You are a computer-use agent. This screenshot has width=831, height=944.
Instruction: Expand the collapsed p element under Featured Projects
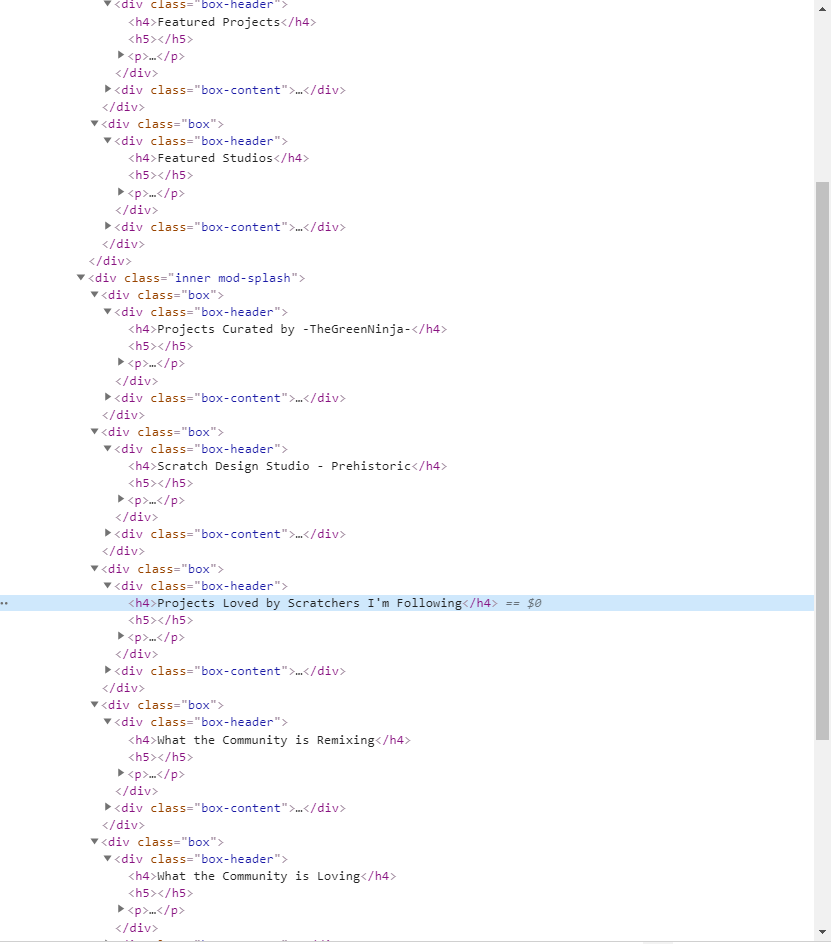click(x=120, y=55)
